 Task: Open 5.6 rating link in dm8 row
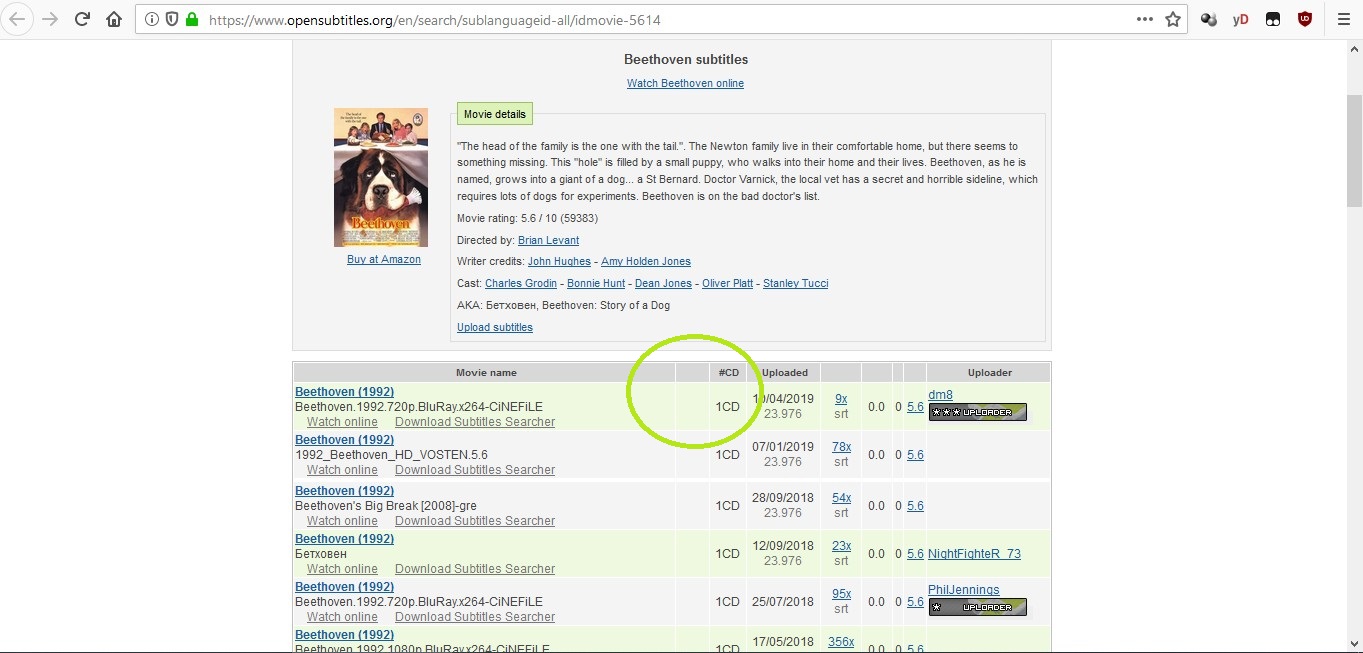tap(915, 406)
